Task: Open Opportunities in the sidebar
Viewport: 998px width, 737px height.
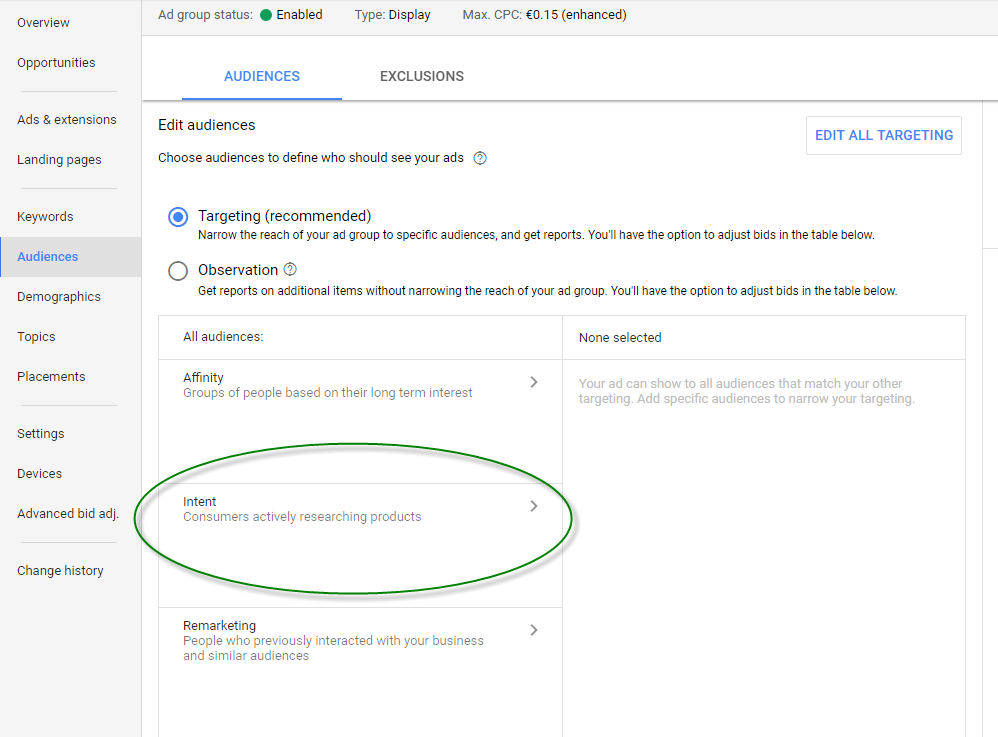Action: click(x=56, y=63)
